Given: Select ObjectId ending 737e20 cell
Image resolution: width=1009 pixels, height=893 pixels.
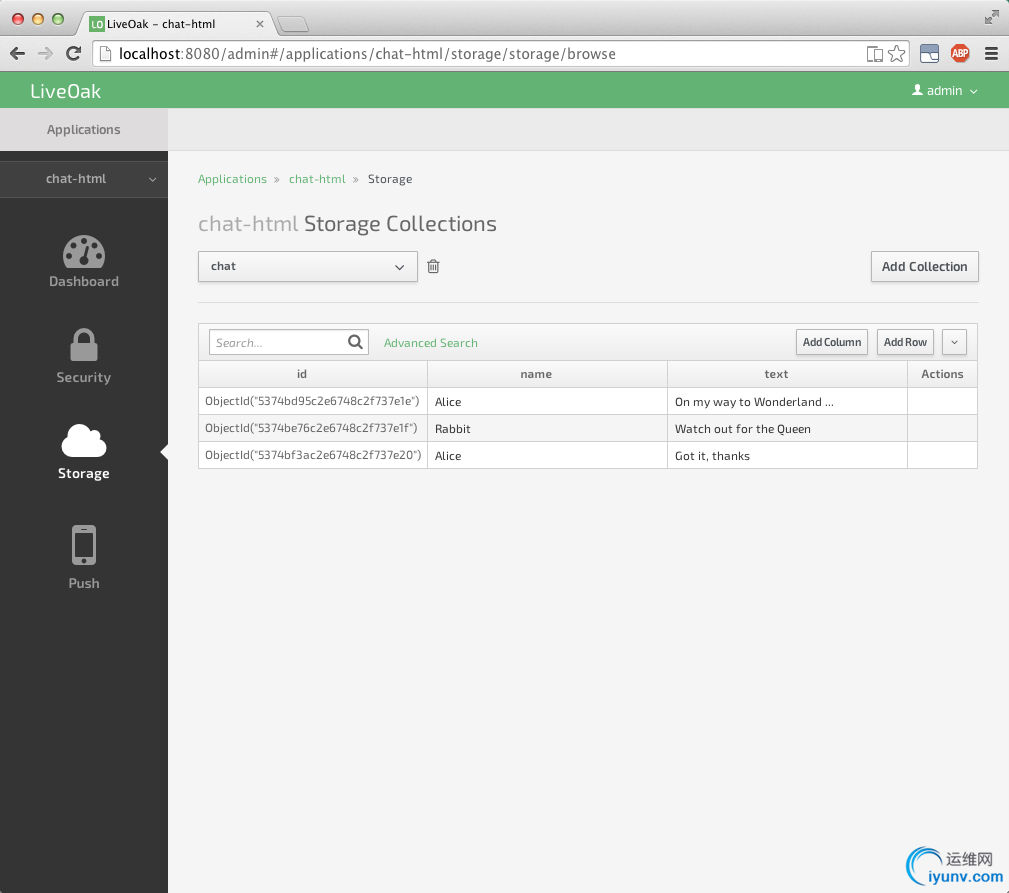Looking at the screenshot, I should [x=313, y=455].
